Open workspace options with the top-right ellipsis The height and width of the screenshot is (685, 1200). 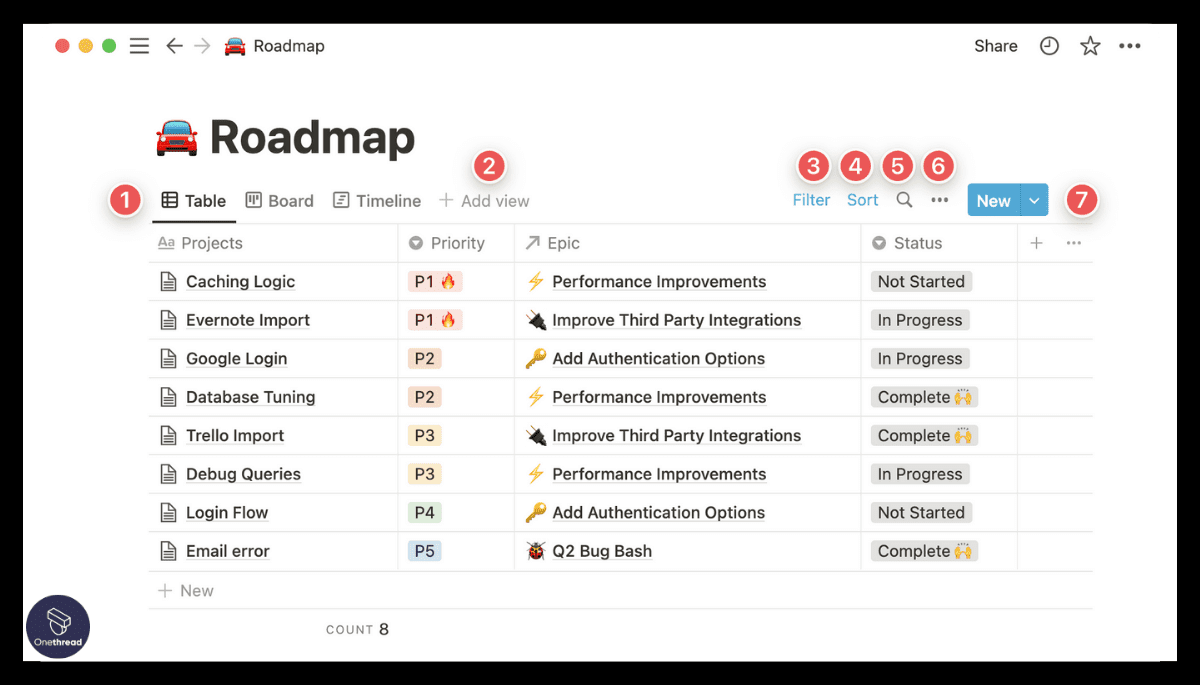tap(1131, 45)
